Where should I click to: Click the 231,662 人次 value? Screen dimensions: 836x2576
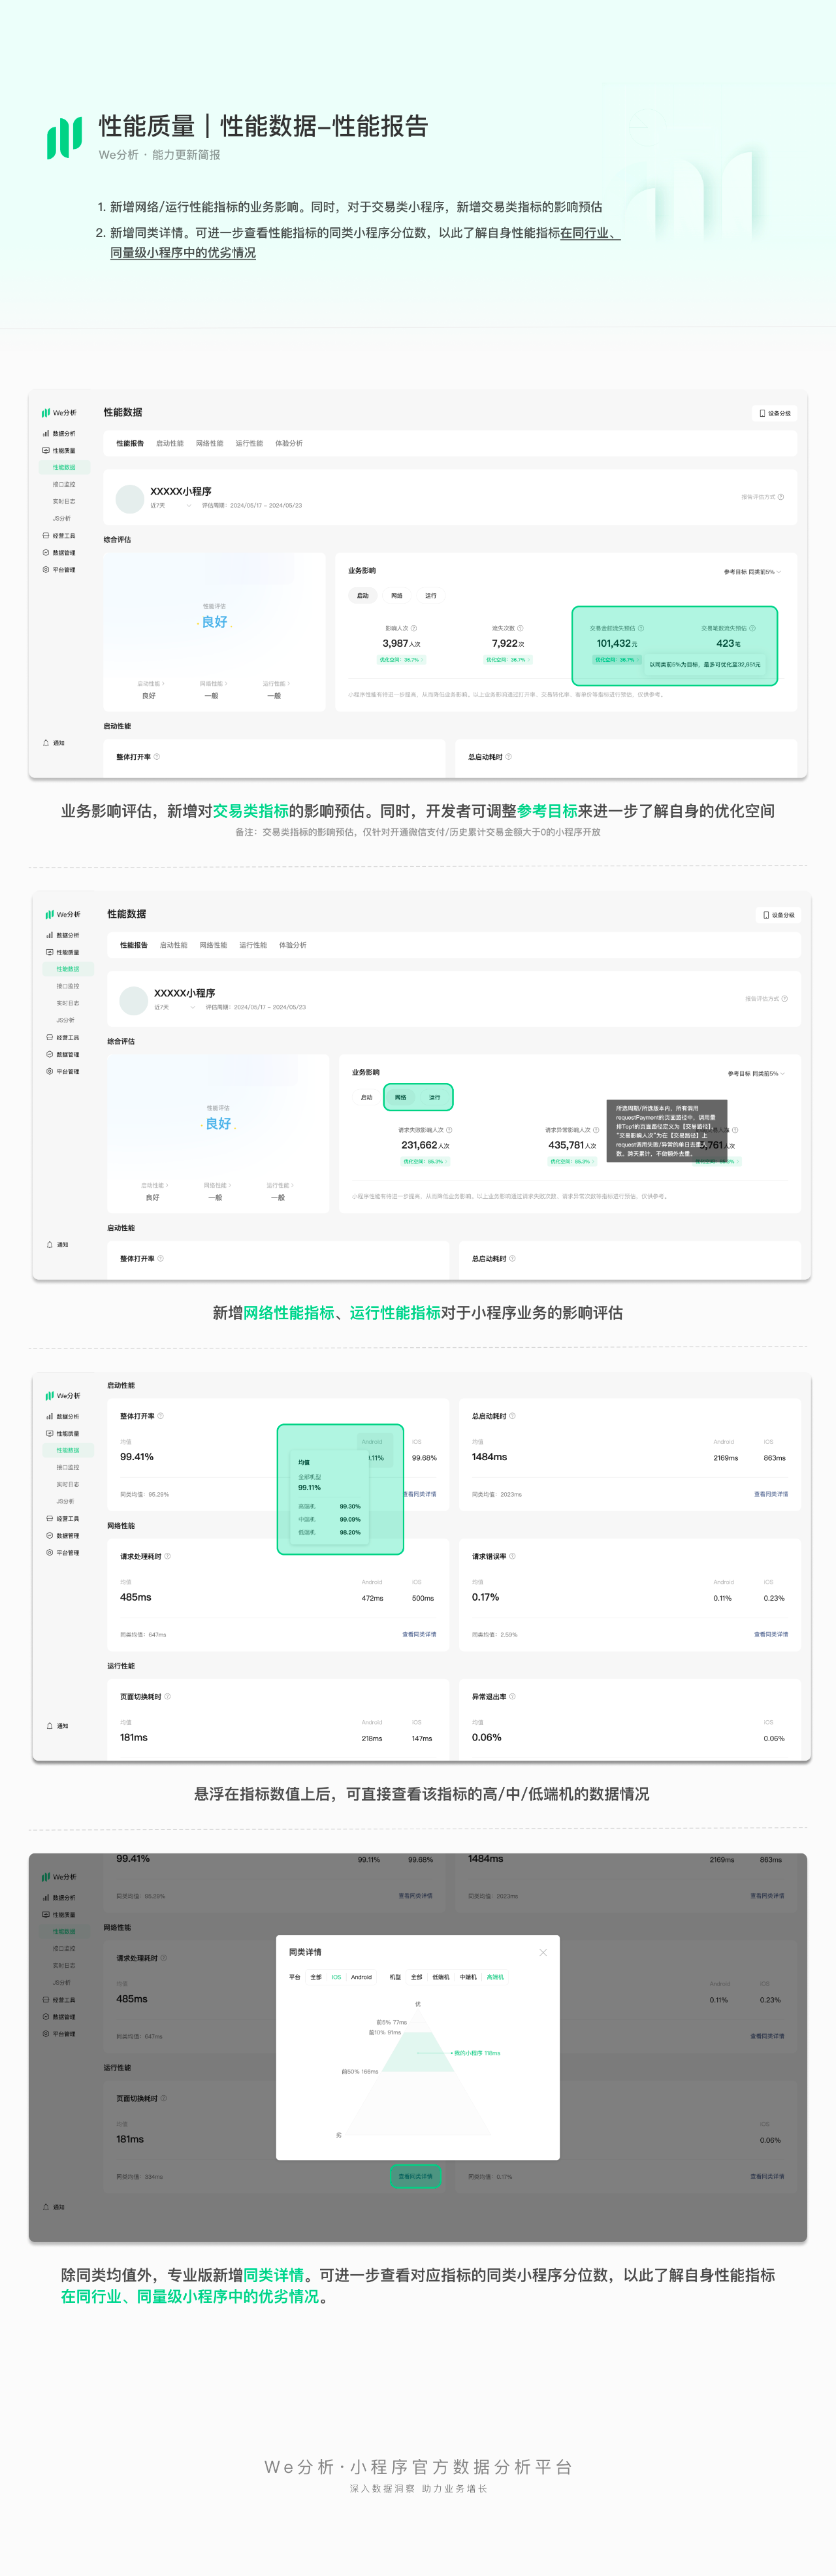(x=425, y=1146)
